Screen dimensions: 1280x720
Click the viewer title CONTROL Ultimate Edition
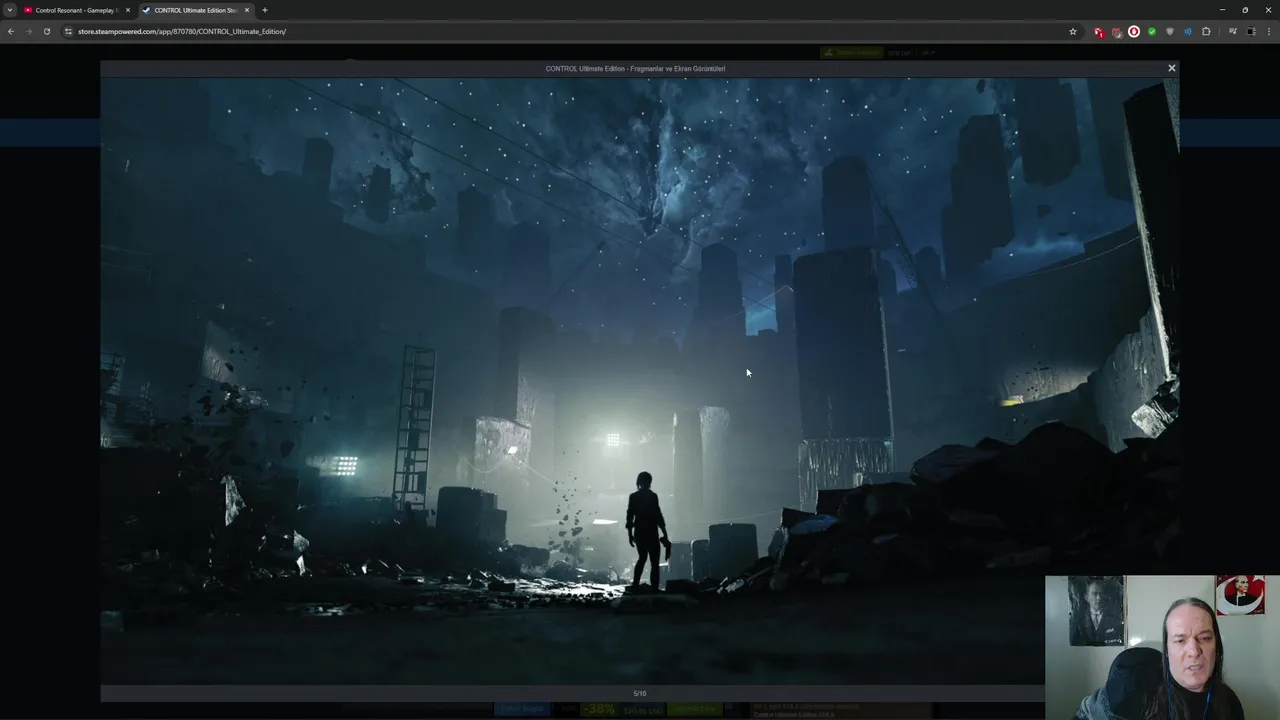pyautogui.click(x=635, y=69)
